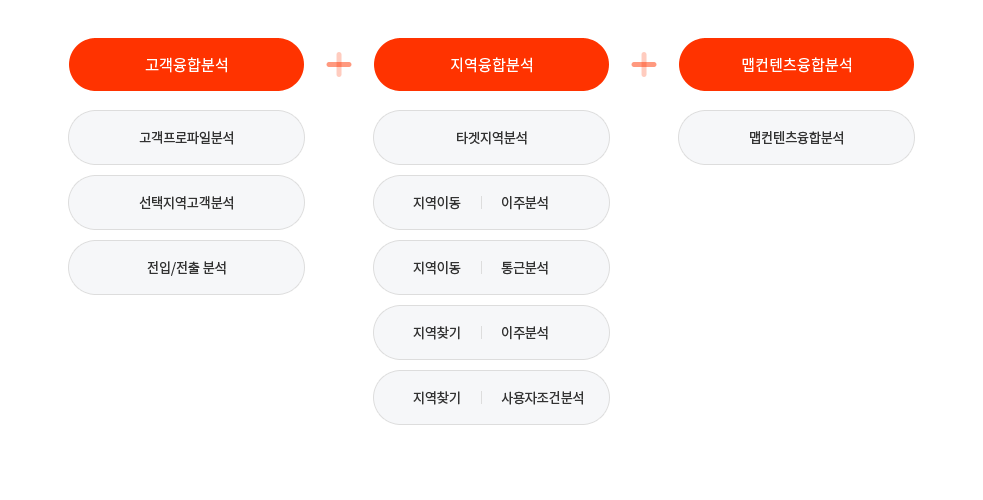Click 통근분석 in the 지역이동 pill
The width and height of the screenshot is (983, 500).
click(x=525, y=268)
